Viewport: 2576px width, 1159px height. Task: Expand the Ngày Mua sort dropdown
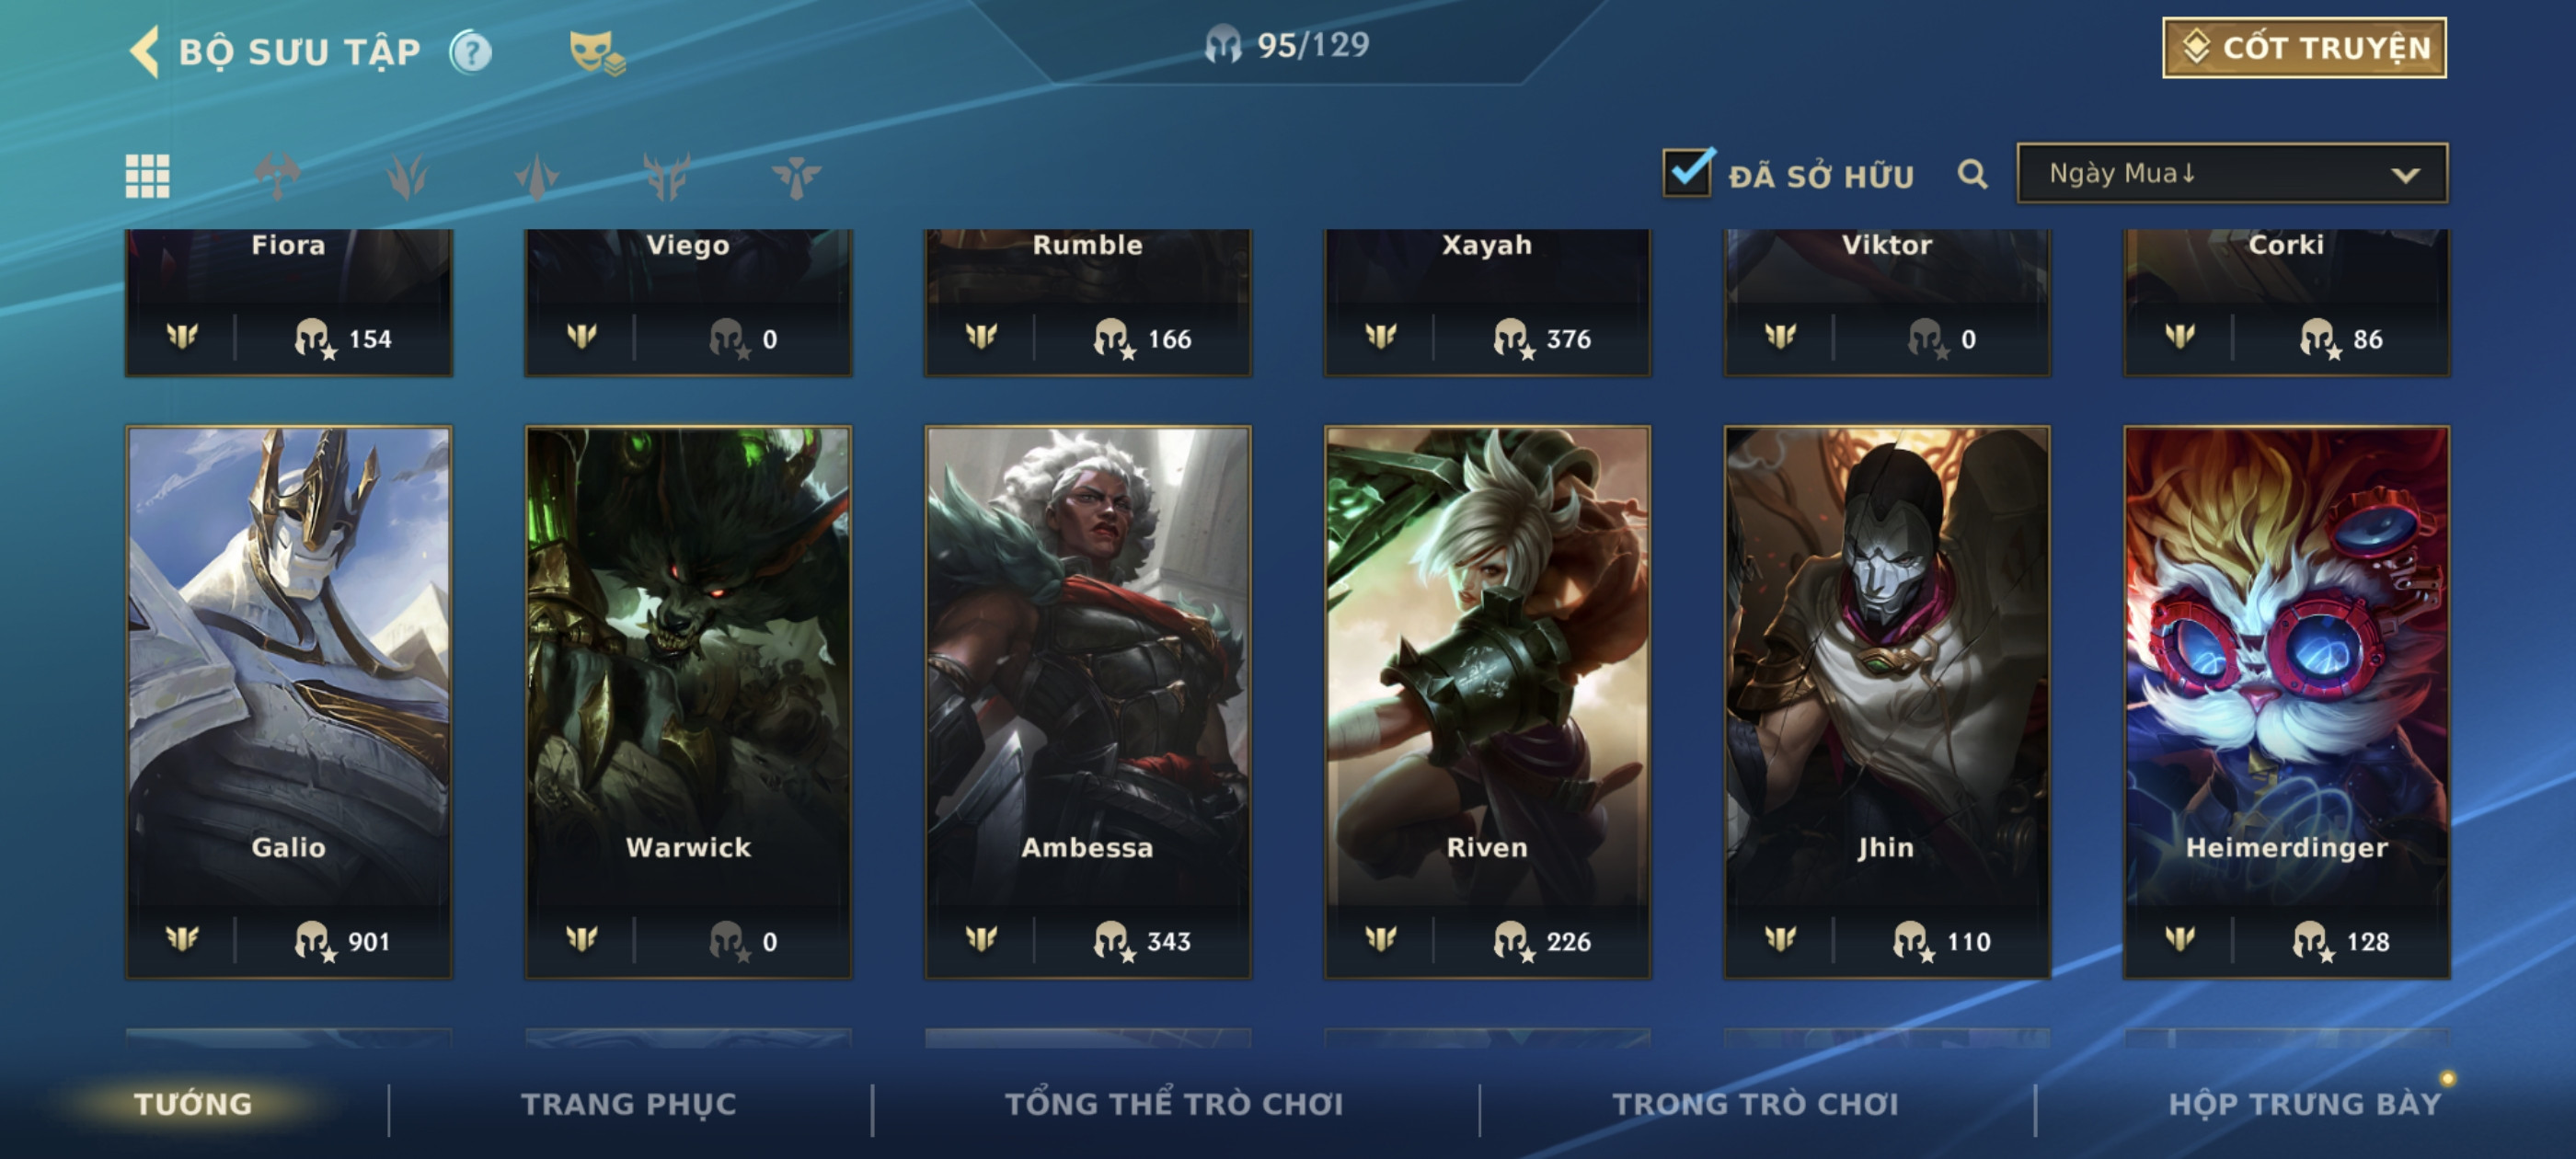(x=2232, y=174)
